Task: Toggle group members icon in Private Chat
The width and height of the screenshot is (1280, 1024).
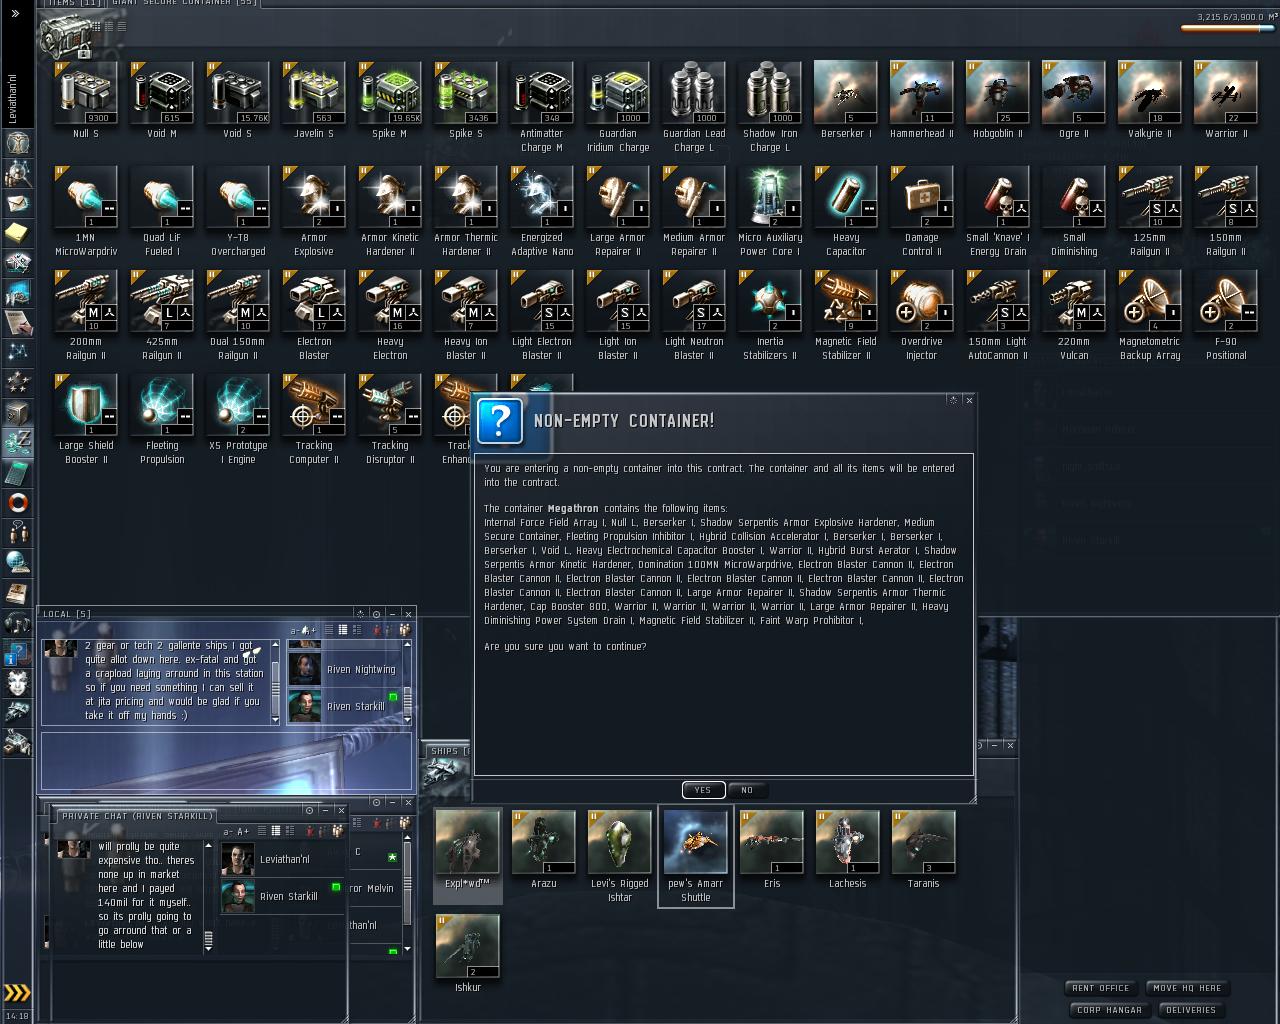Action: coord(338,831)
